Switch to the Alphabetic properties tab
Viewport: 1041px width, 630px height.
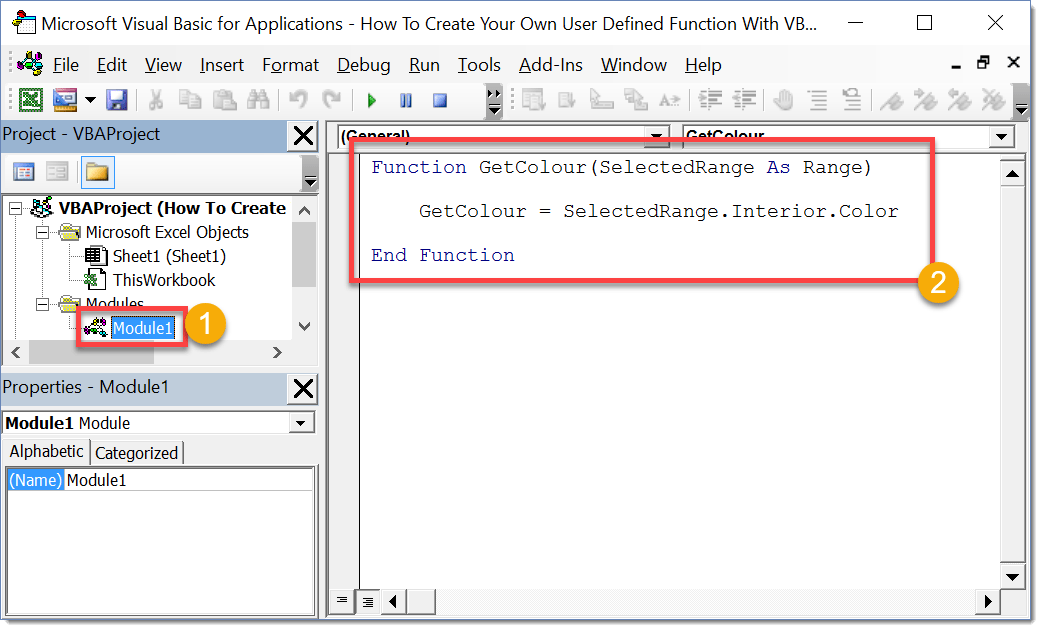click(46, 451)
